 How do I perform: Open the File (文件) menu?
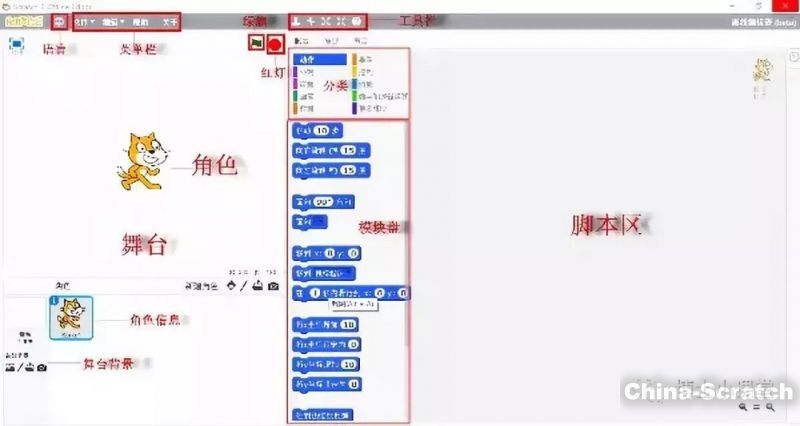coord(85,21)
